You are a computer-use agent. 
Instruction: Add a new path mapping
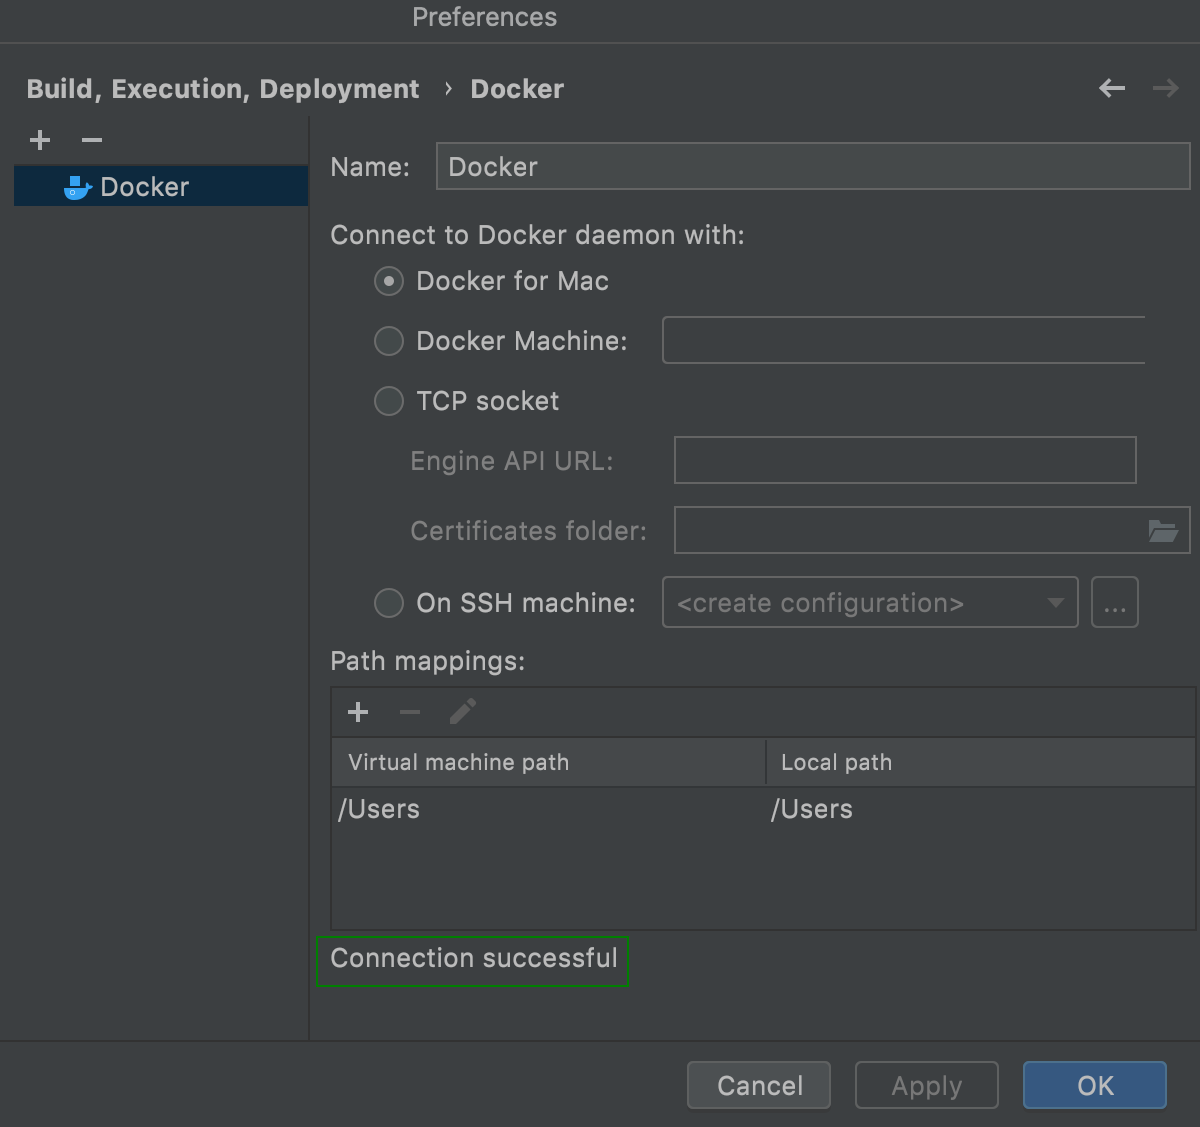[x=358, y=712]
